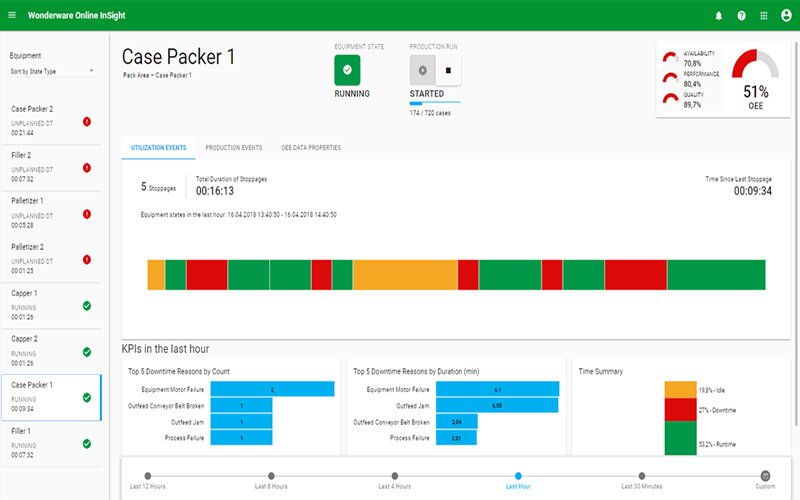Click the last green segment in state timeline
Viewport: 800px width, 500px height.
[716, 275]
